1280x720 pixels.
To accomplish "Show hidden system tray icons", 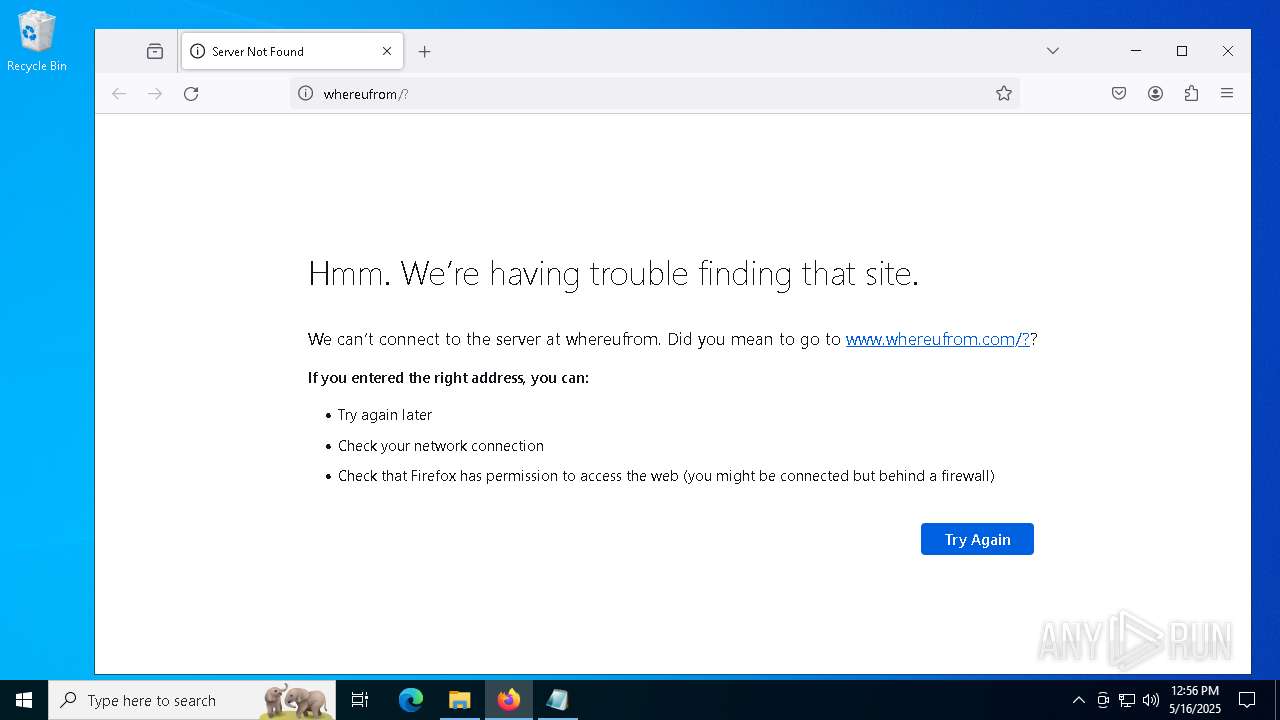I will coord(1078,700).
